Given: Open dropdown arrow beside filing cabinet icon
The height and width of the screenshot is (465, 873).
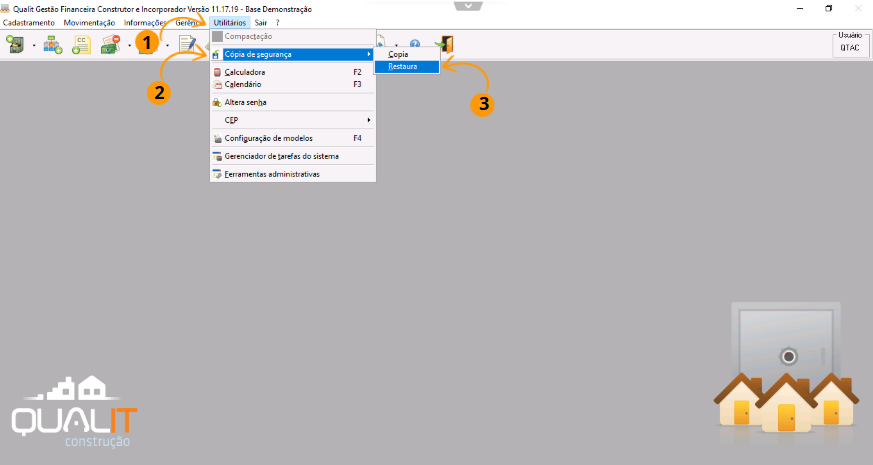Looking at the screenshot, I should (x=34, y=45).
